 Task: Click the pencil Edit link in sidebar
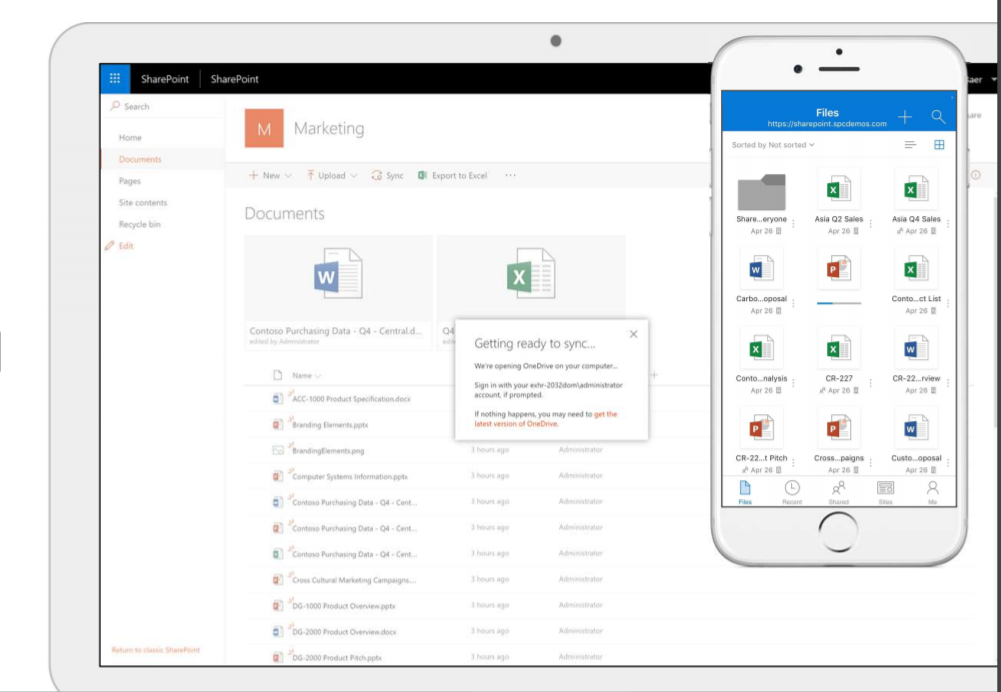pos(119,246)
